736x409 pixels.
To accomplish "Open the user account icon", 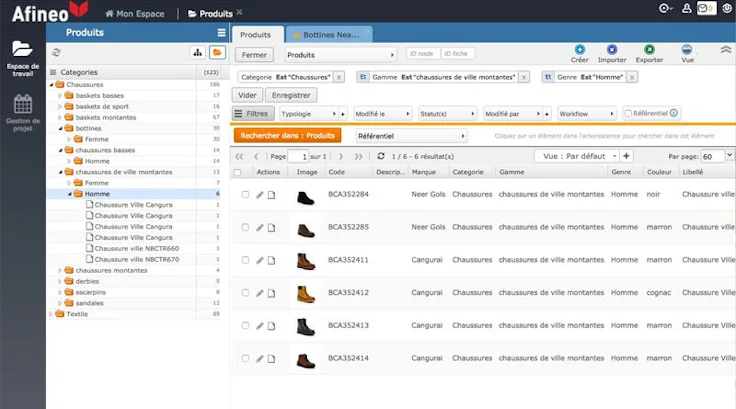I will 686,8.
